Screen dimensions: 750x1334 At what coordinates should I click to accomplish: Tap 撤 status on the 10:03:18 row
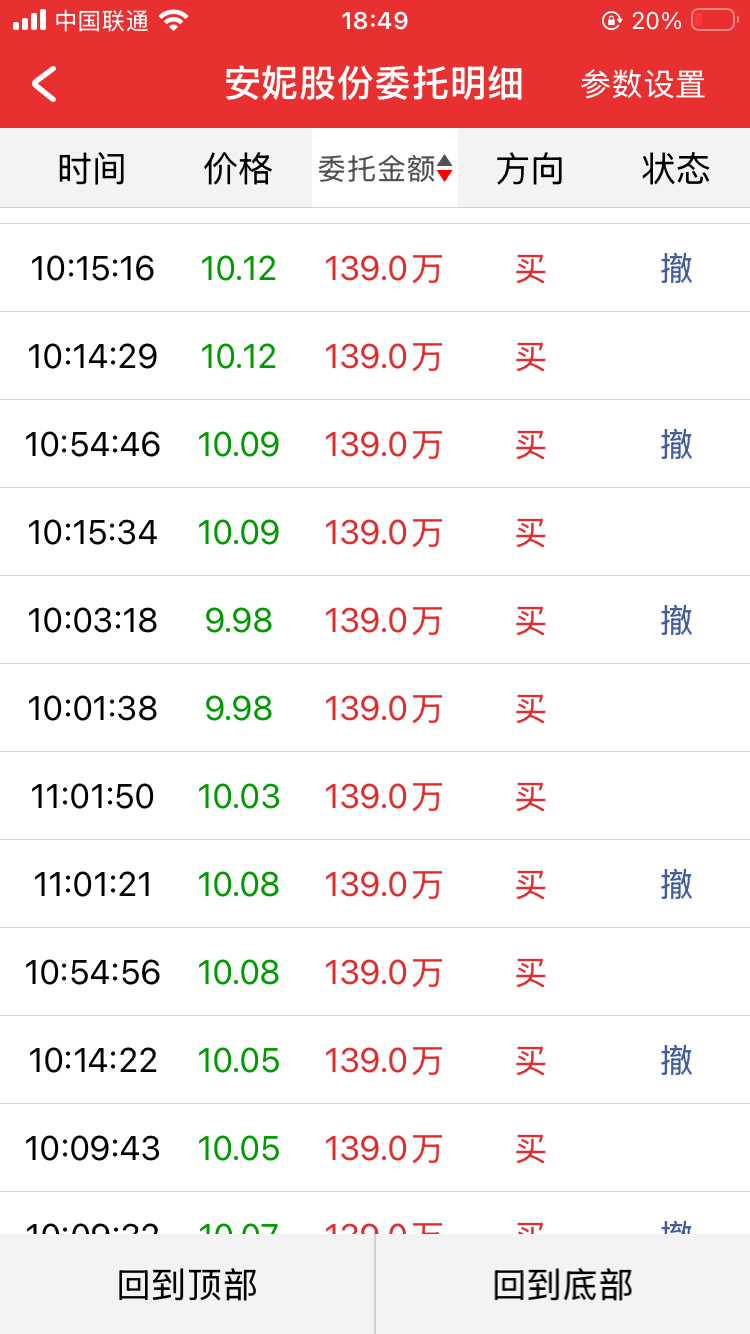tap(676, 620)
